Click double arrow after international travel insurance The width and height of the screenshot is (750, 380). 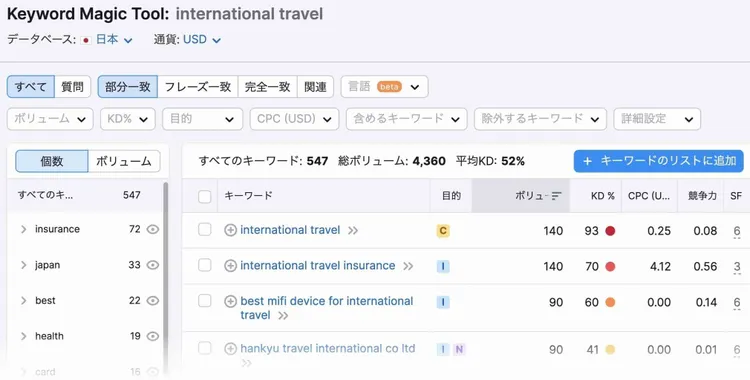(408, 266)
